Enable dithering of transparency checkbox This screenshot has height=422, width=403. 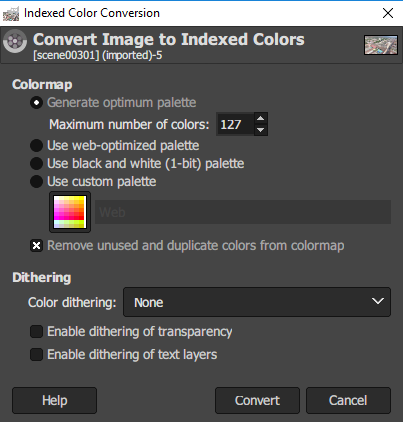[x=36, y=332]
